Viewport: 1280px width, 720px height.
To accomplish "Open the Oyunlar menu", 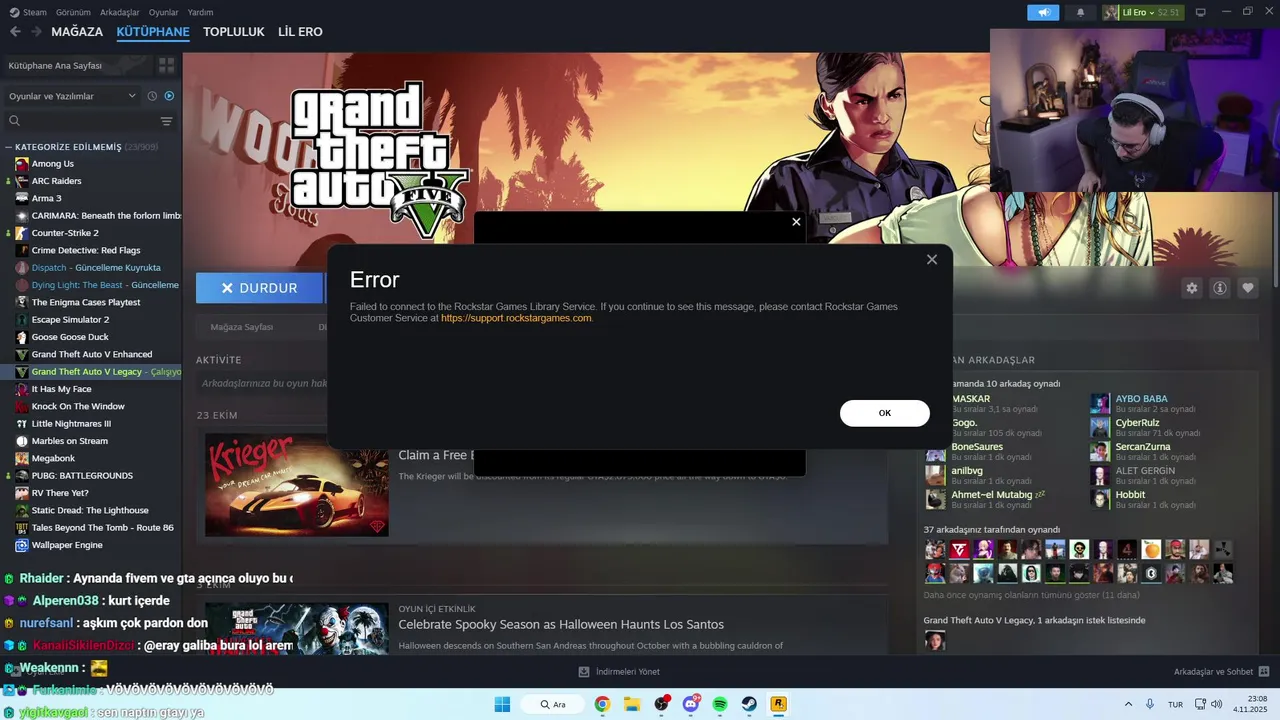I will pyautogui.click(x=164, y=12).
